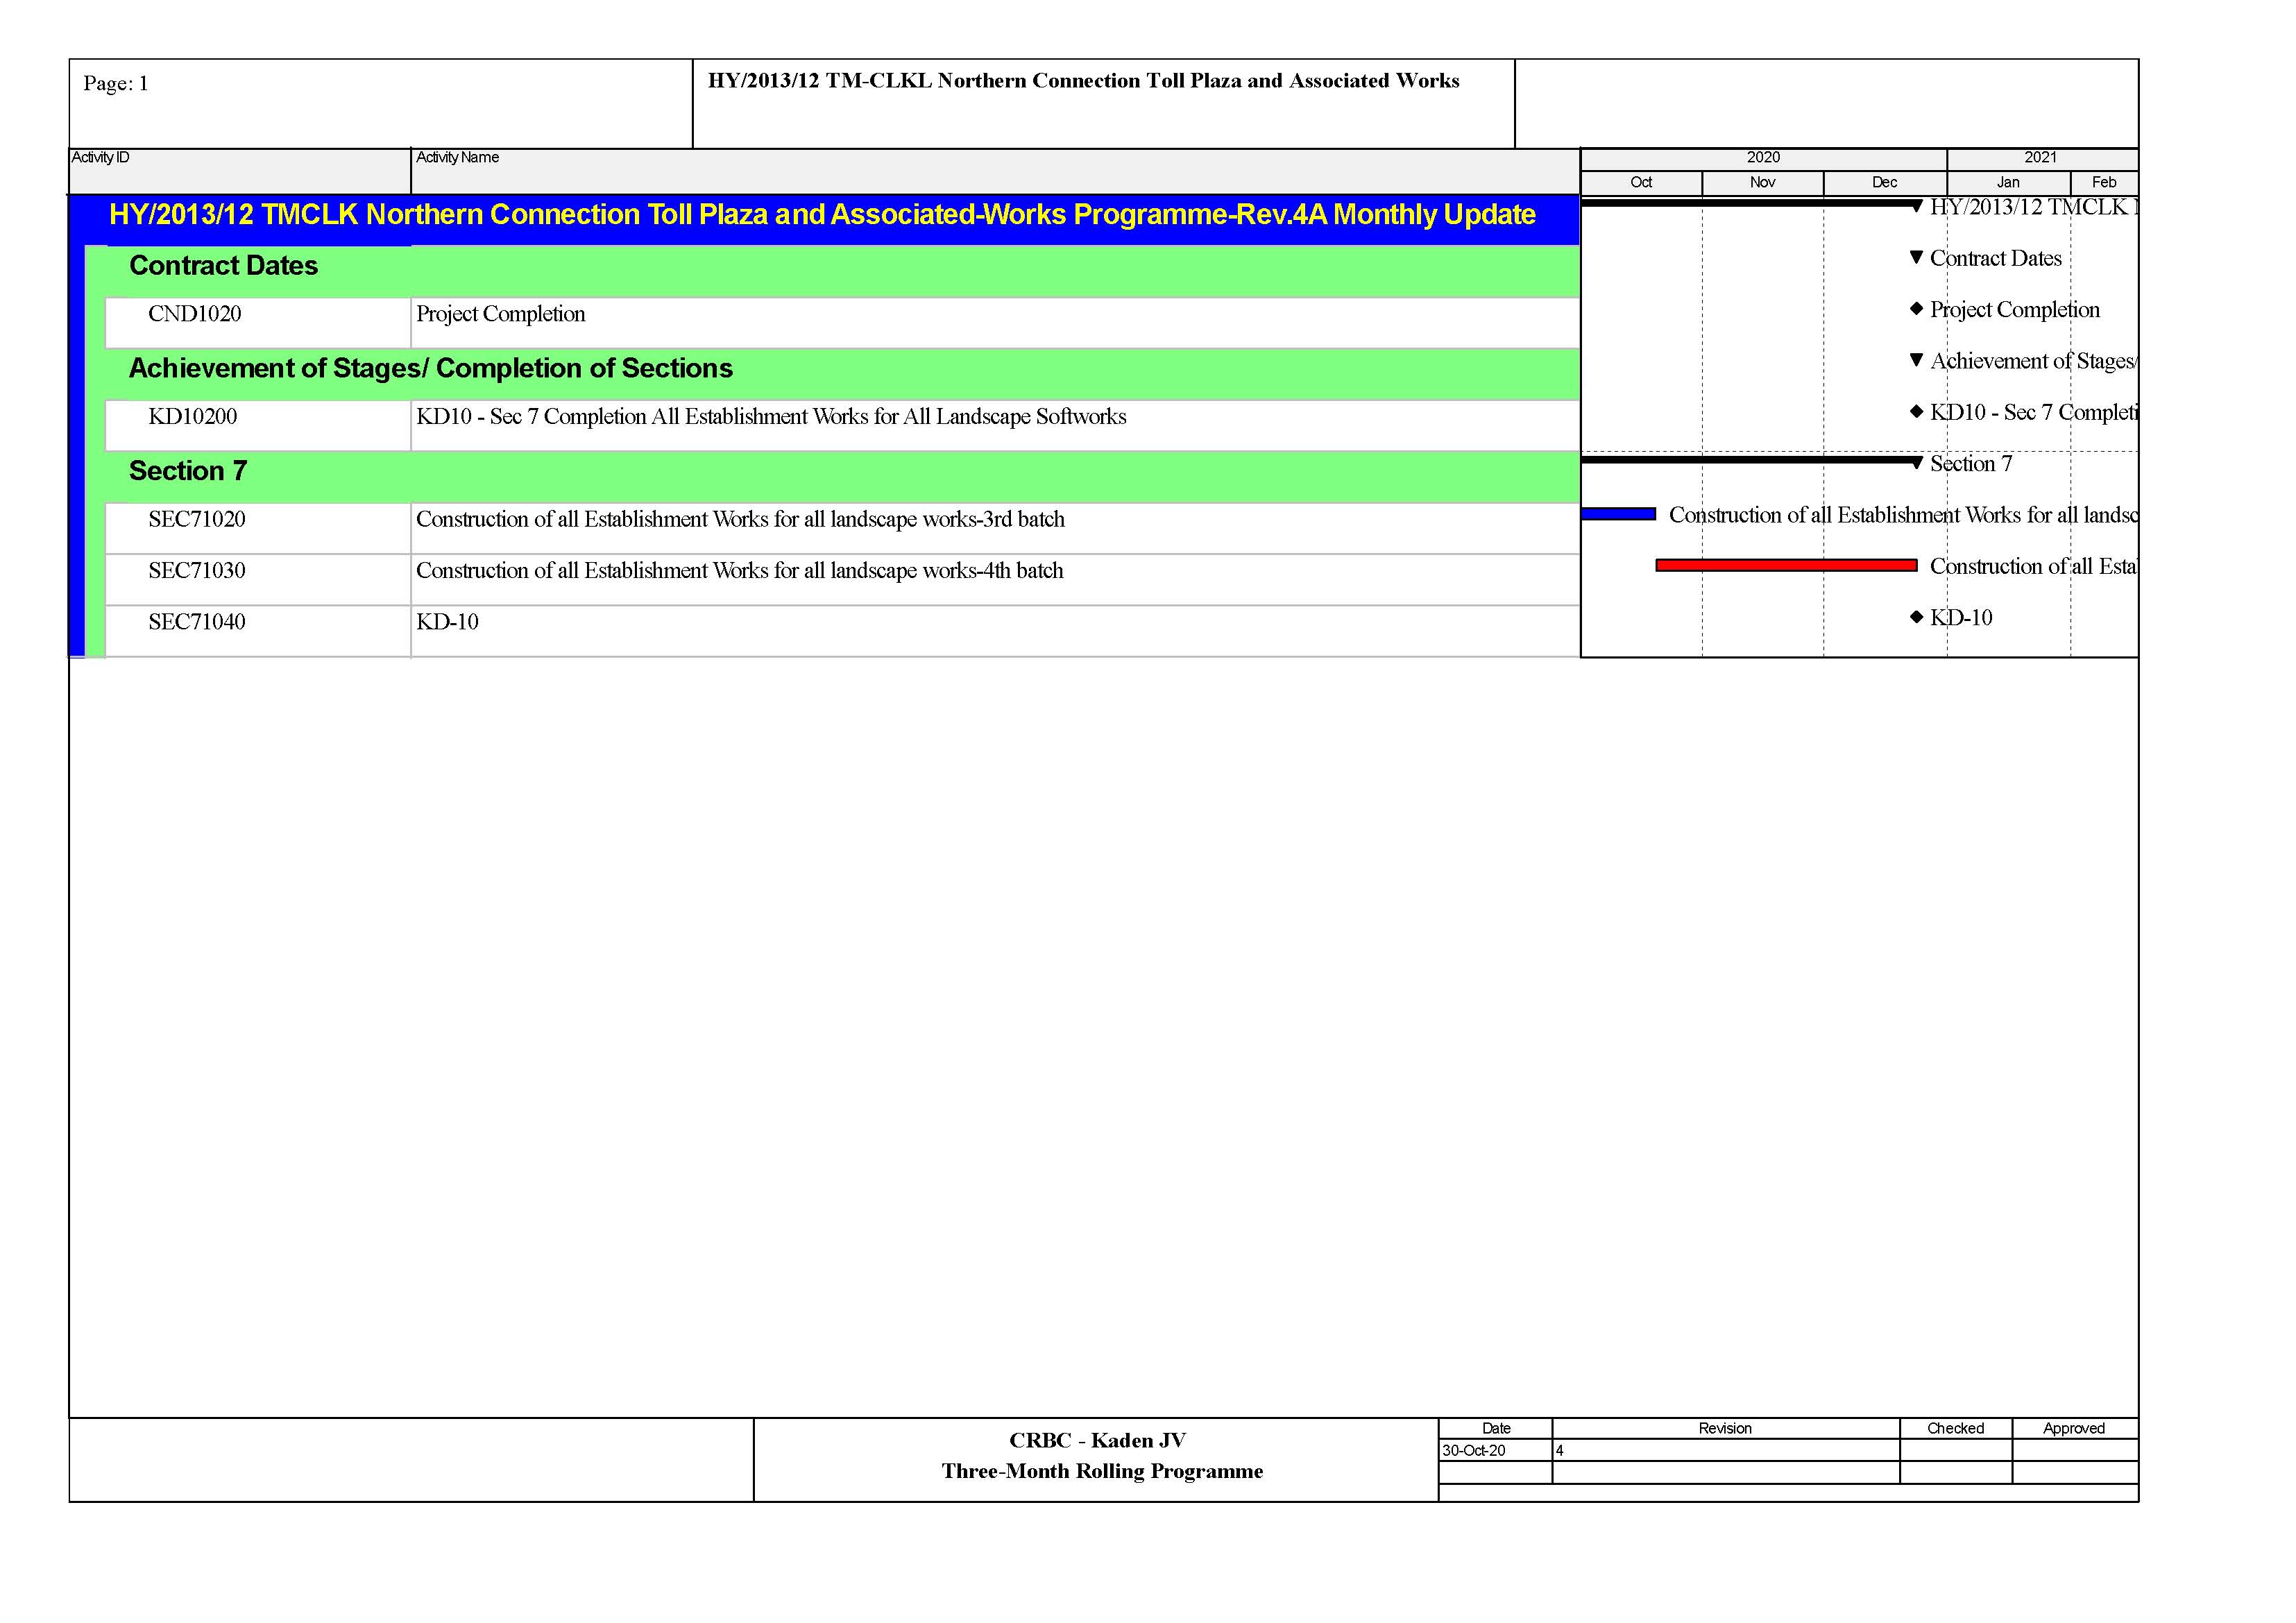Viewport: 2296px width, 1623px height.
Task: Click the Activity Name column header
Action: coord(995,171)
